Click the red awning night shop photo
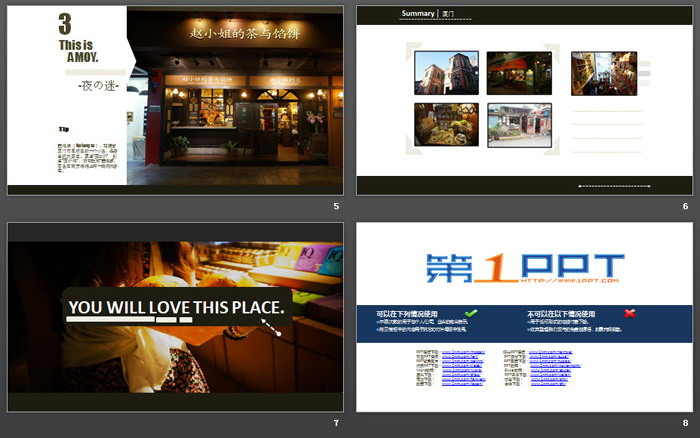 point(519,73)
